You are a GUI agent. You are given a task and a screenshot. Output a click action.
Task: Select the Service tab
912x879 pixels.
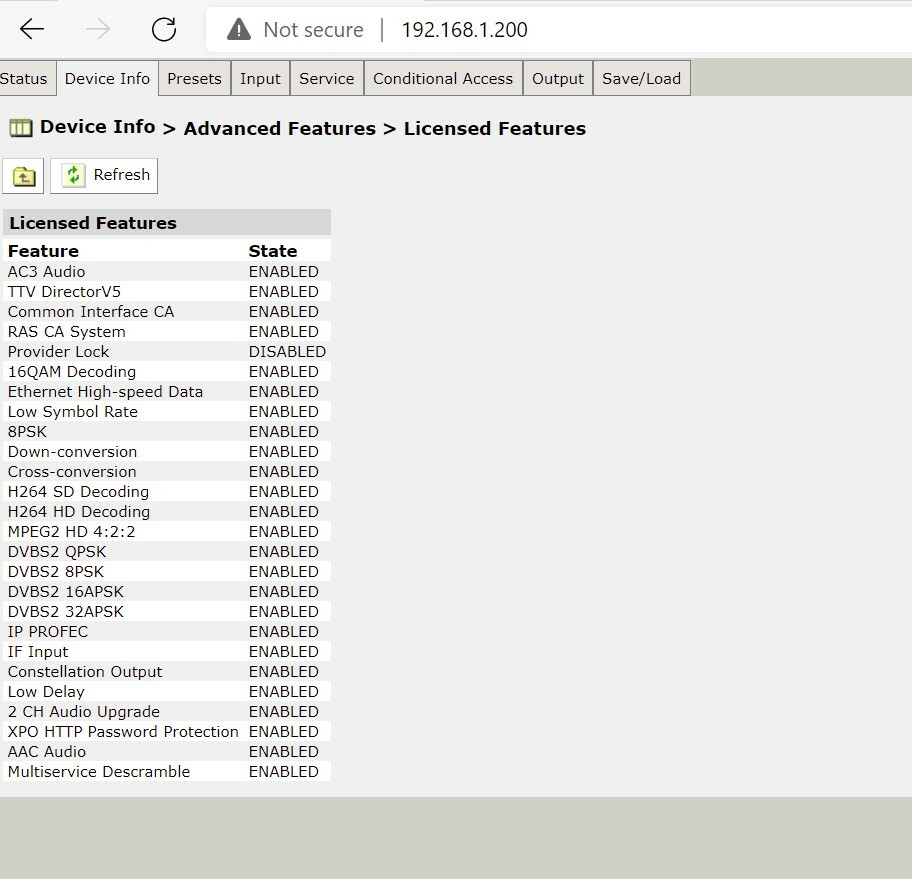click(326, 79)
